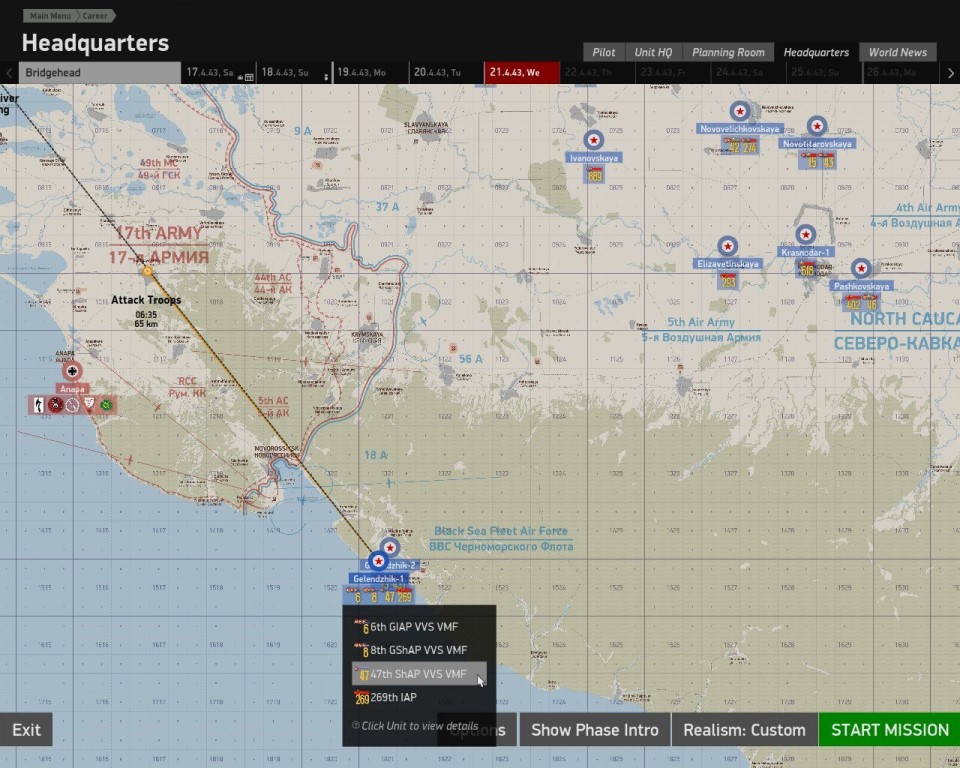960x768 pixels.
Task: Select the 689 unit icon below Ivanovskaya
Action: (x=594, y=175)
